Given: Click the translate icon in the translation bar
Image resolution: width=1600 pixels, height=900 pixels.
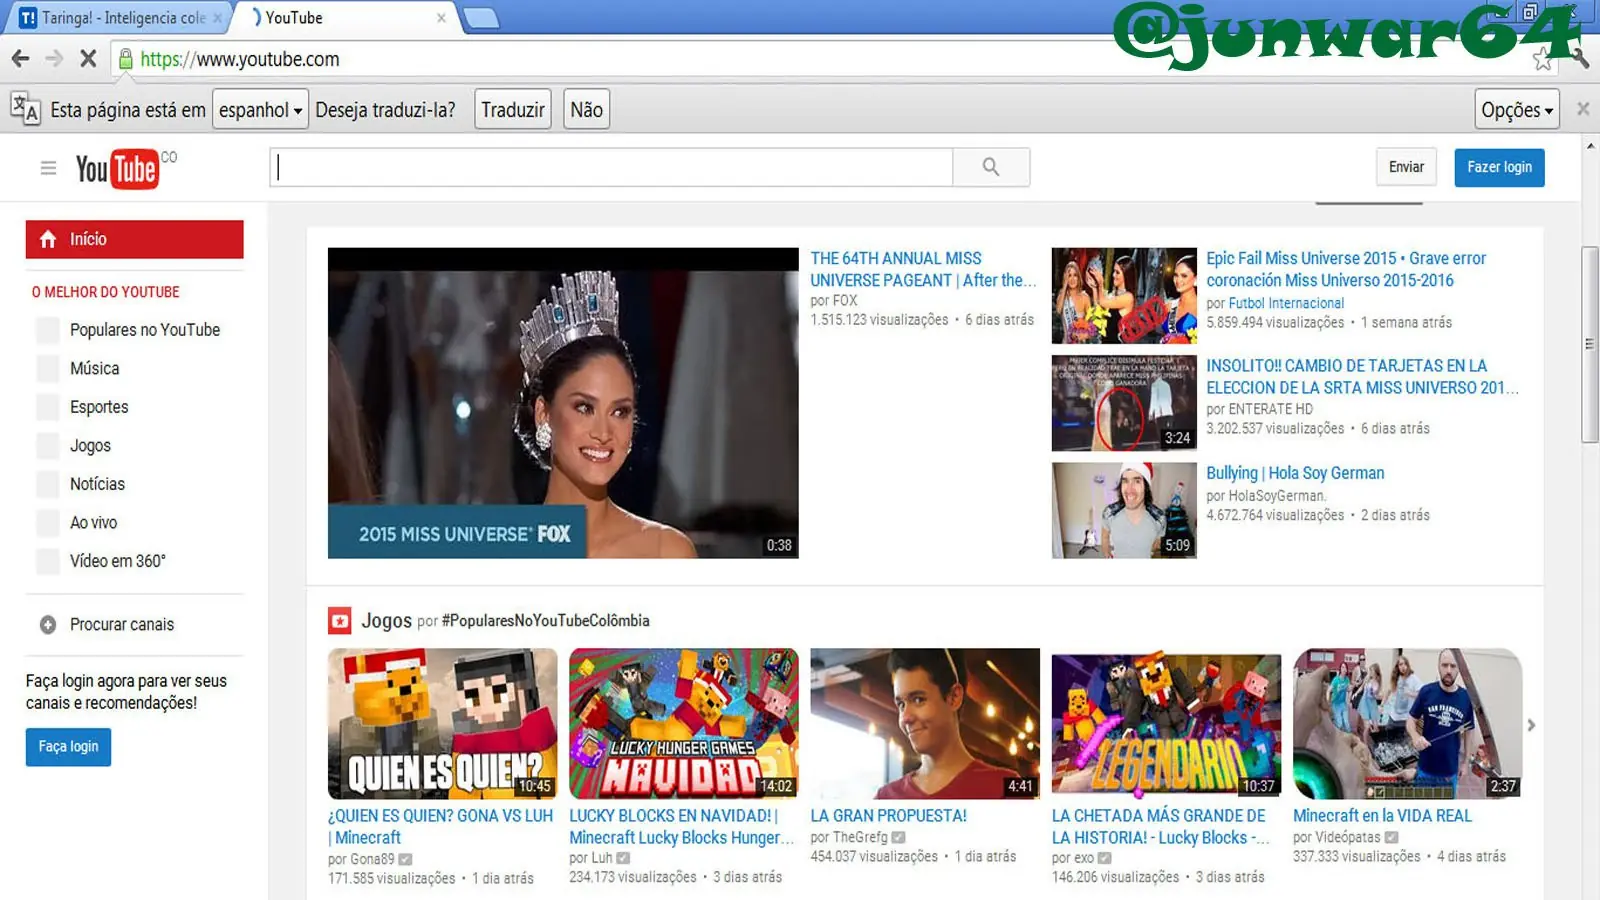Looking at the screenshot, I should click(25, 108).
